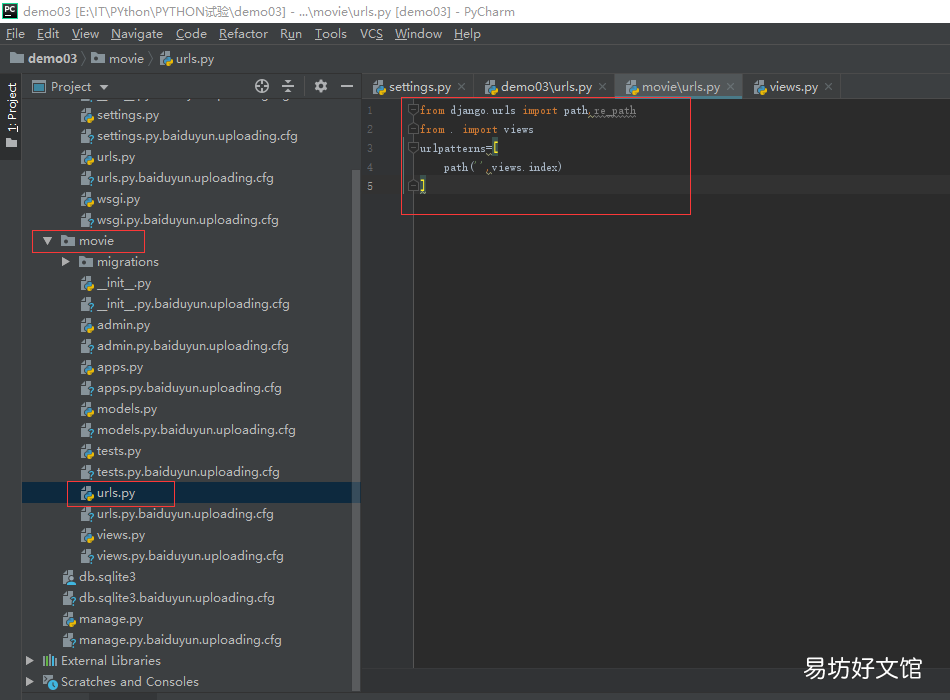Select __init__.py under movie folder
This screenshot has width=950, height=700.
[x=124, y=283]
